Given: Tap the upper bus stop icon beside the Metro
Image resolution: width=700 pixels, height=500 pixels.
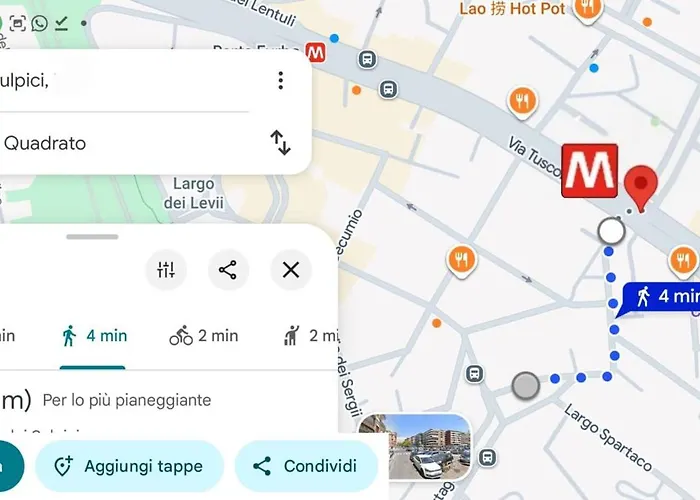Looking at the screenshot, I should [367, 59].
